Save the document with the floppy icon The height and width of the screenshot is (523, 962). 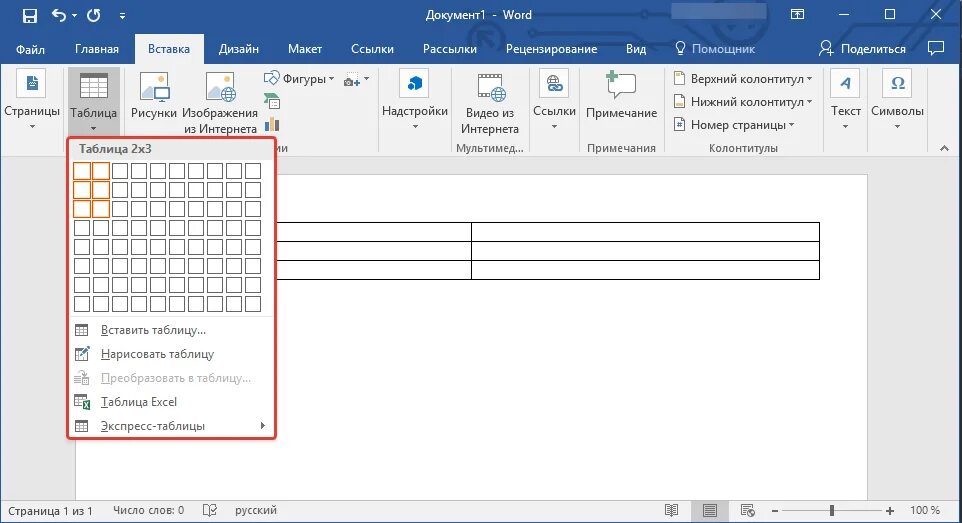click(29, 15)
